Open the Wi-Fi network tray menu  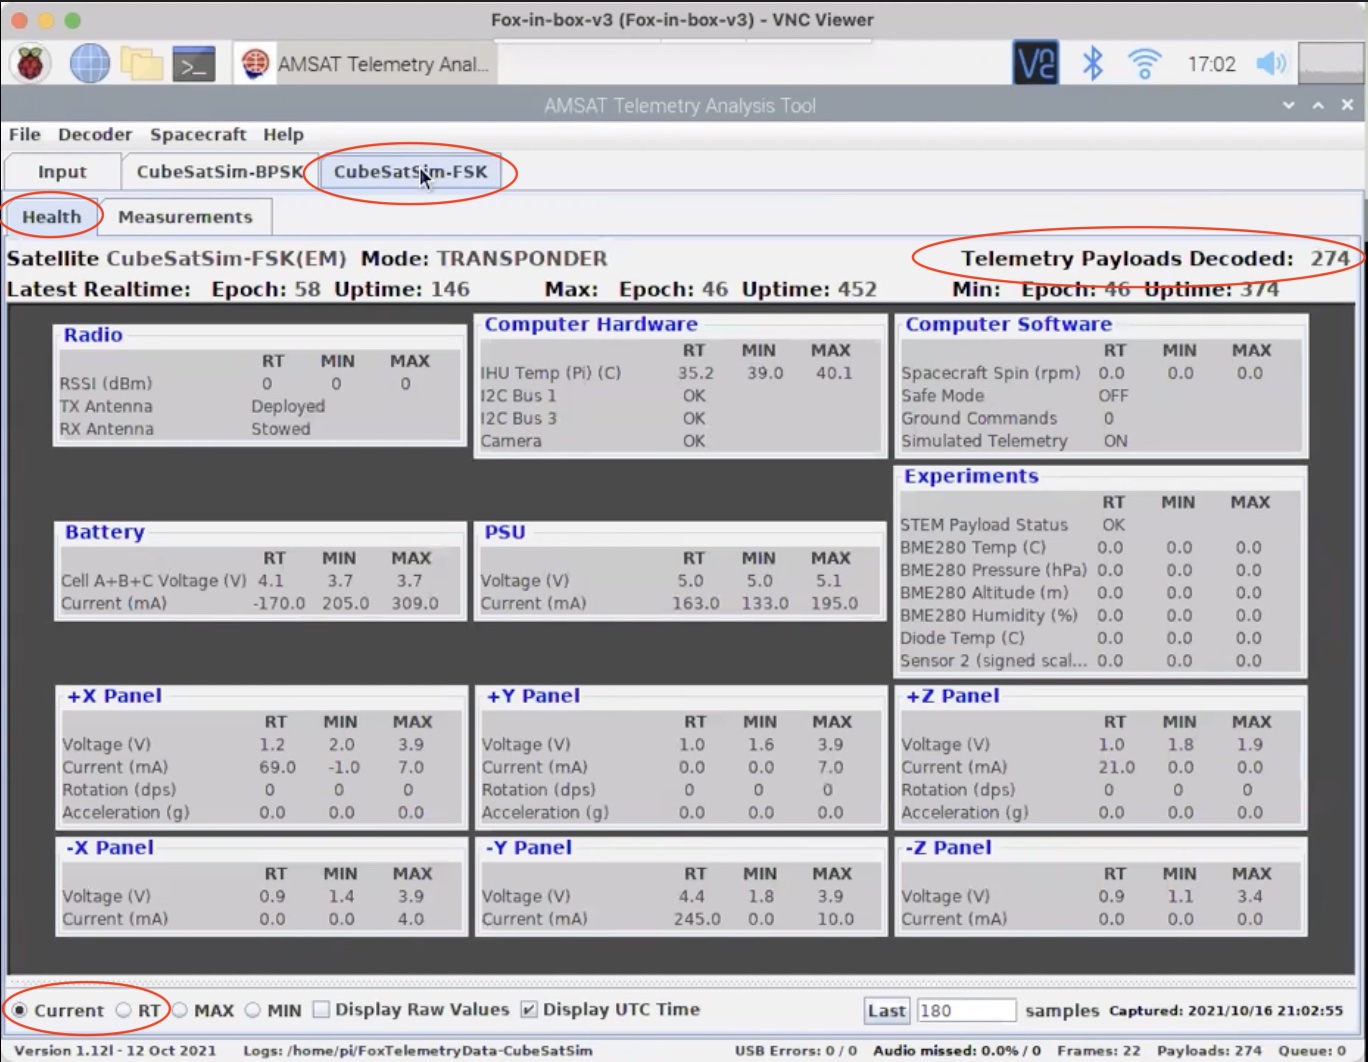(1145, 64)
